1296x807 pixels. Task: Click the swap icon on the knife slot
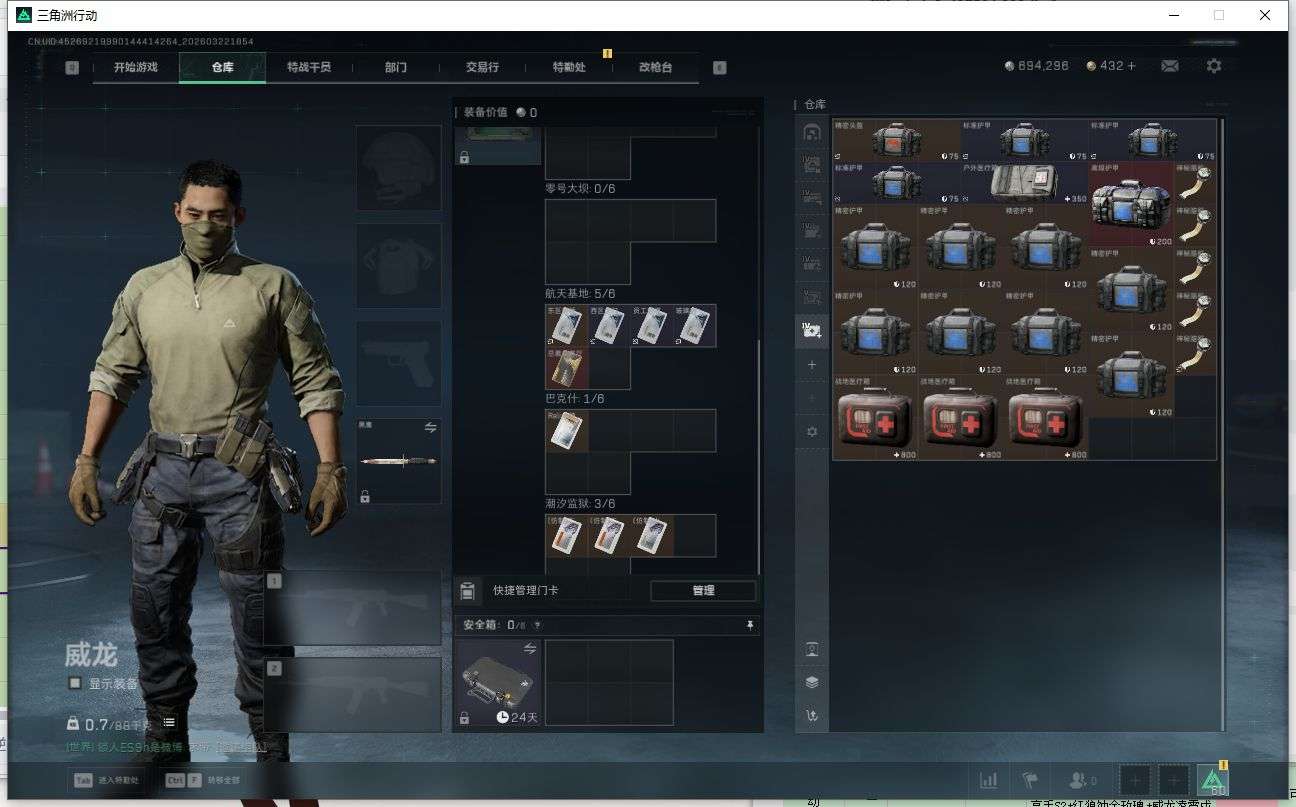[x=431, y=427]
